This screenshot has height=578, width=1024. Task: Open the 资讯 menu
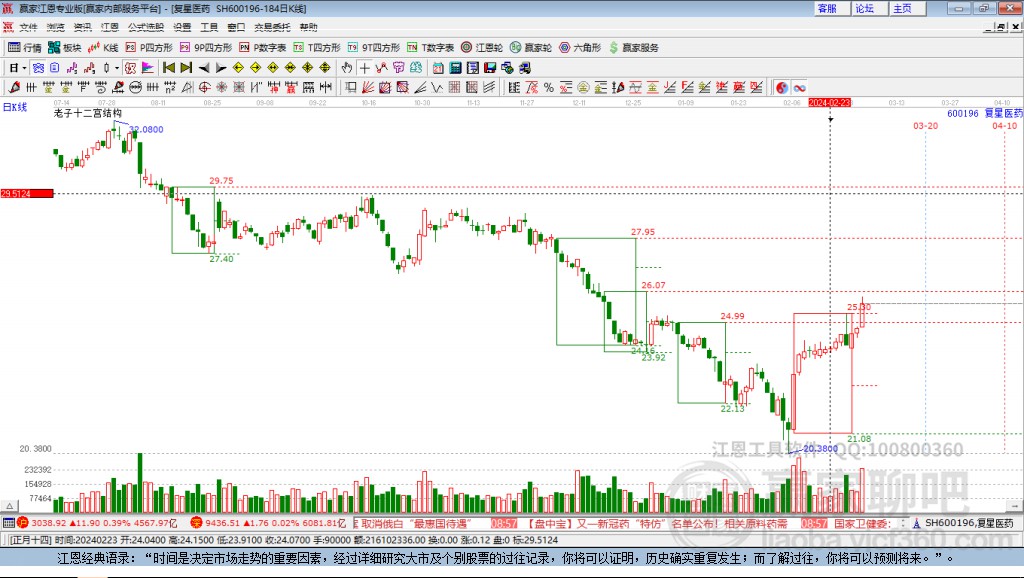point(82,27)
